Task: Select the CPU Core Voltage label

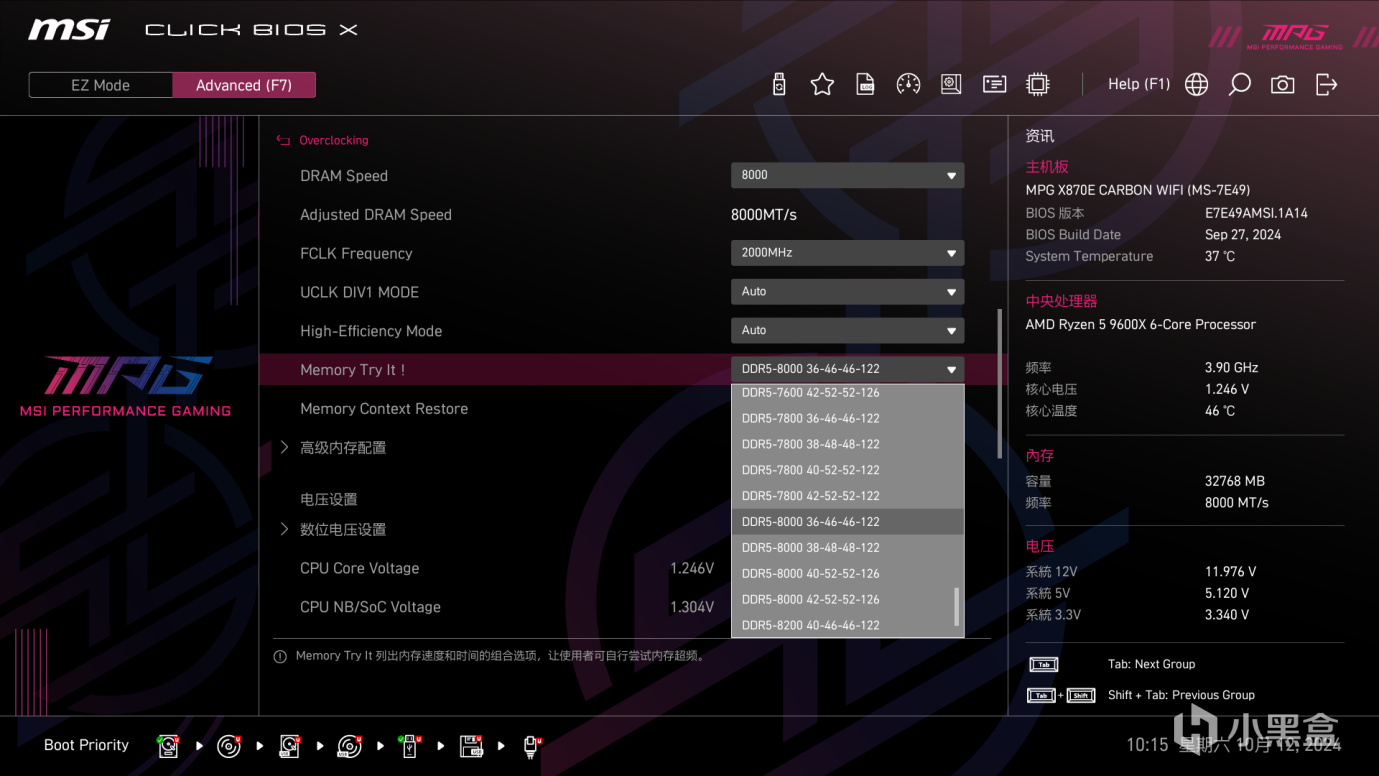Action: [x=360, y=568]
